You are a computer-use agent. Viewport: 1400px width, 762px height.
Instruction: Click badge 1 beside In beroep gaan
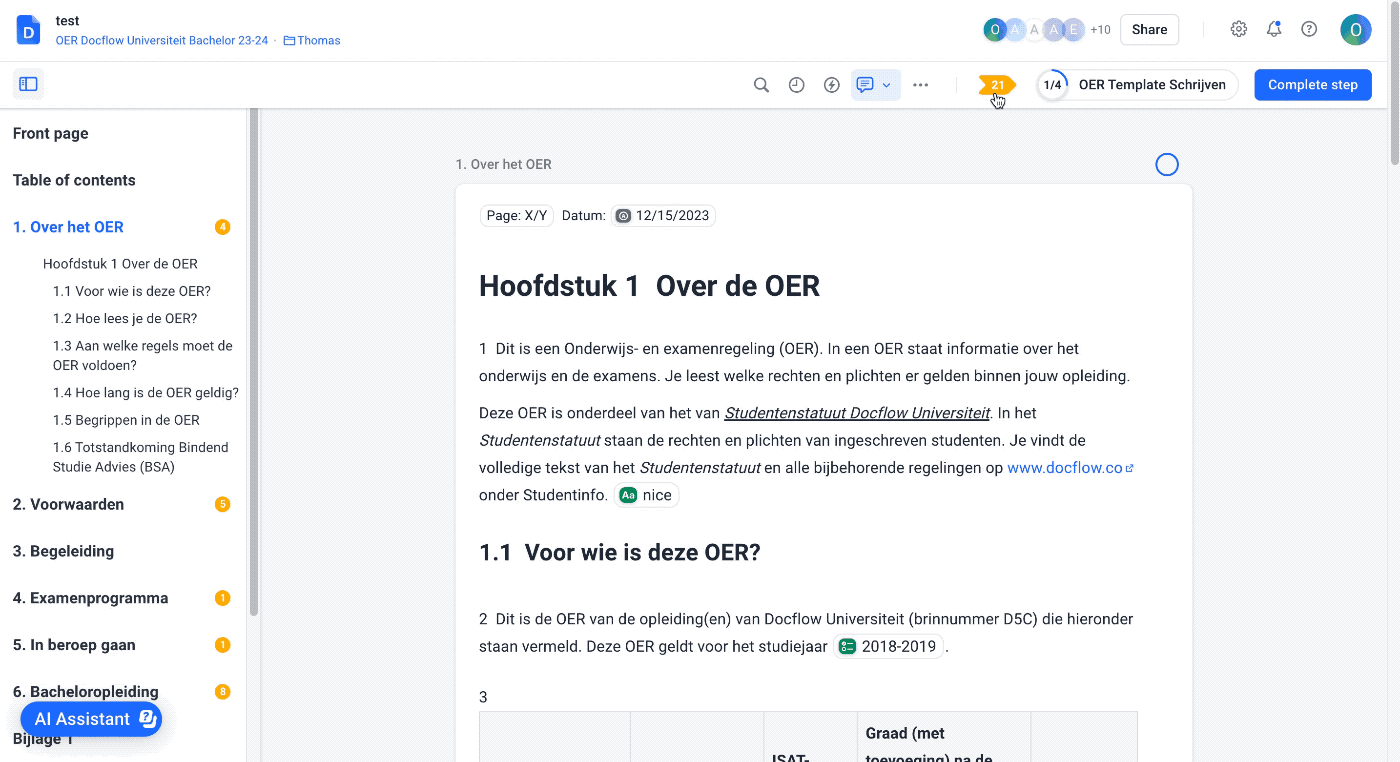pos(223,645)
